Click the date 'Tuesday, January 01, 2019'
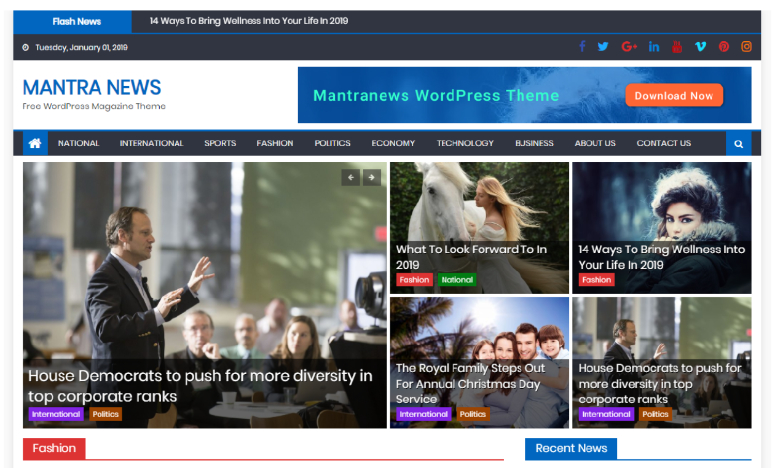The image size is (775, 468). [x=81, y=47]
